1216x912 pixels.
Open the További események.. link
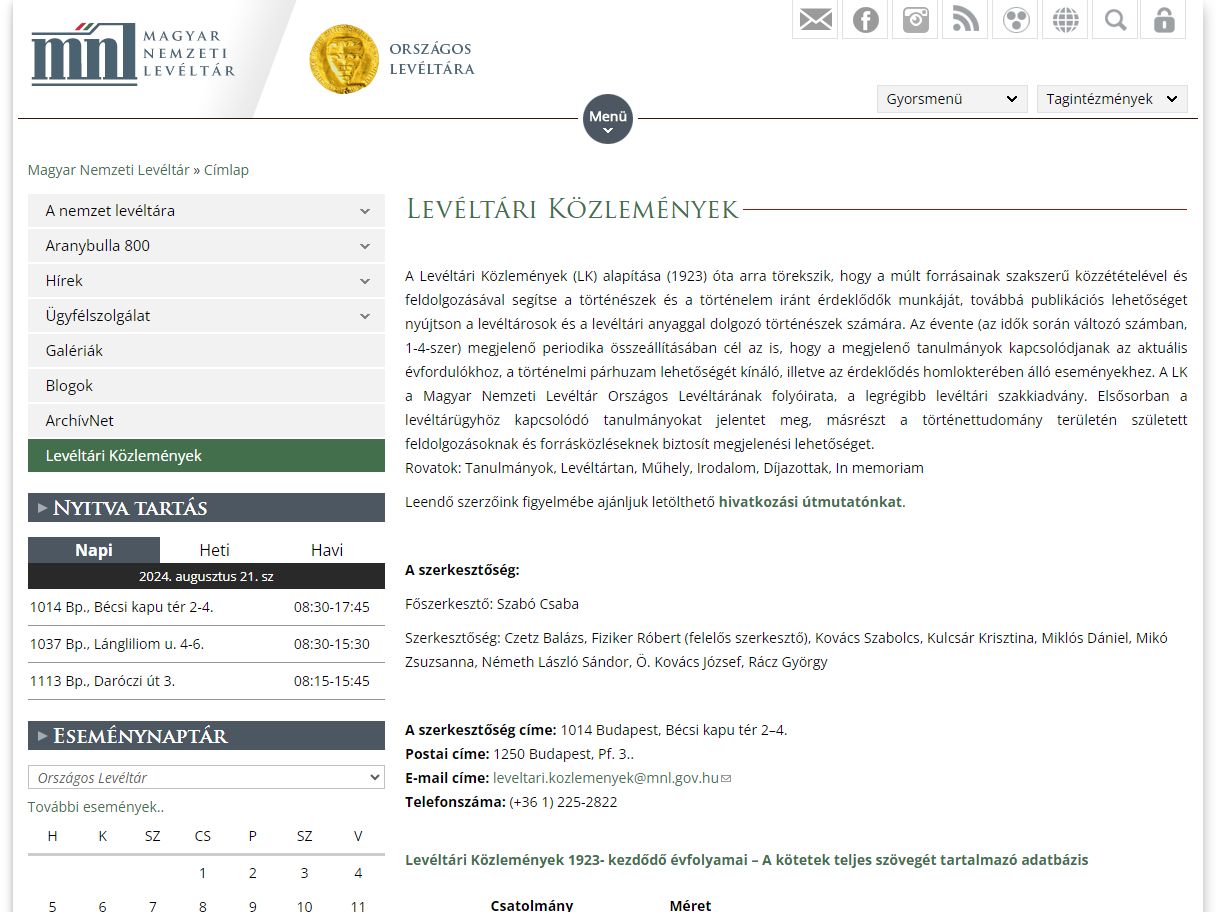(x=96, y=807)
